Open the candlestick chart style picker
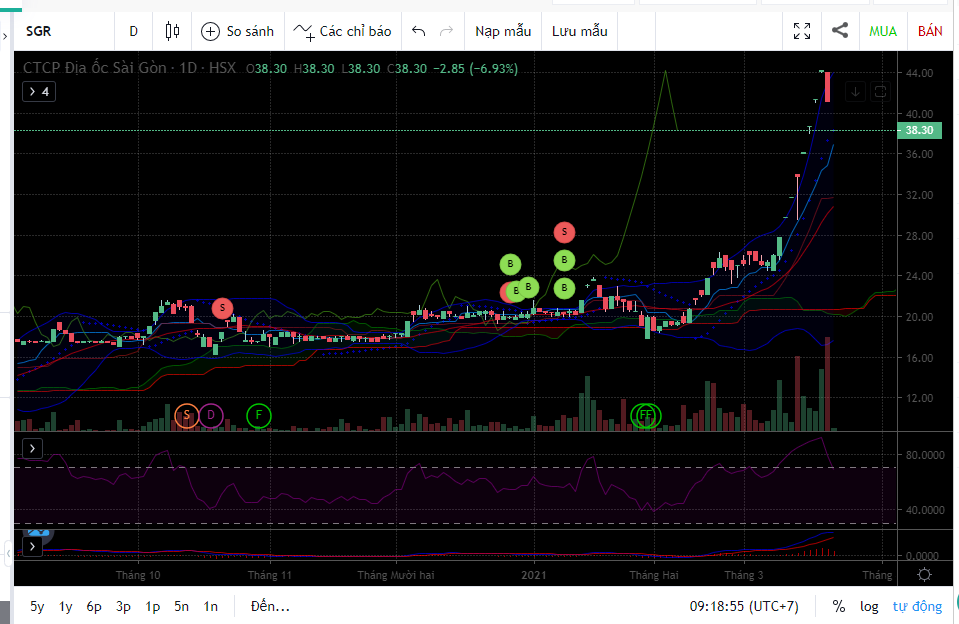Image resolution: width=959 pixels, height=624 pixels. 172,31
